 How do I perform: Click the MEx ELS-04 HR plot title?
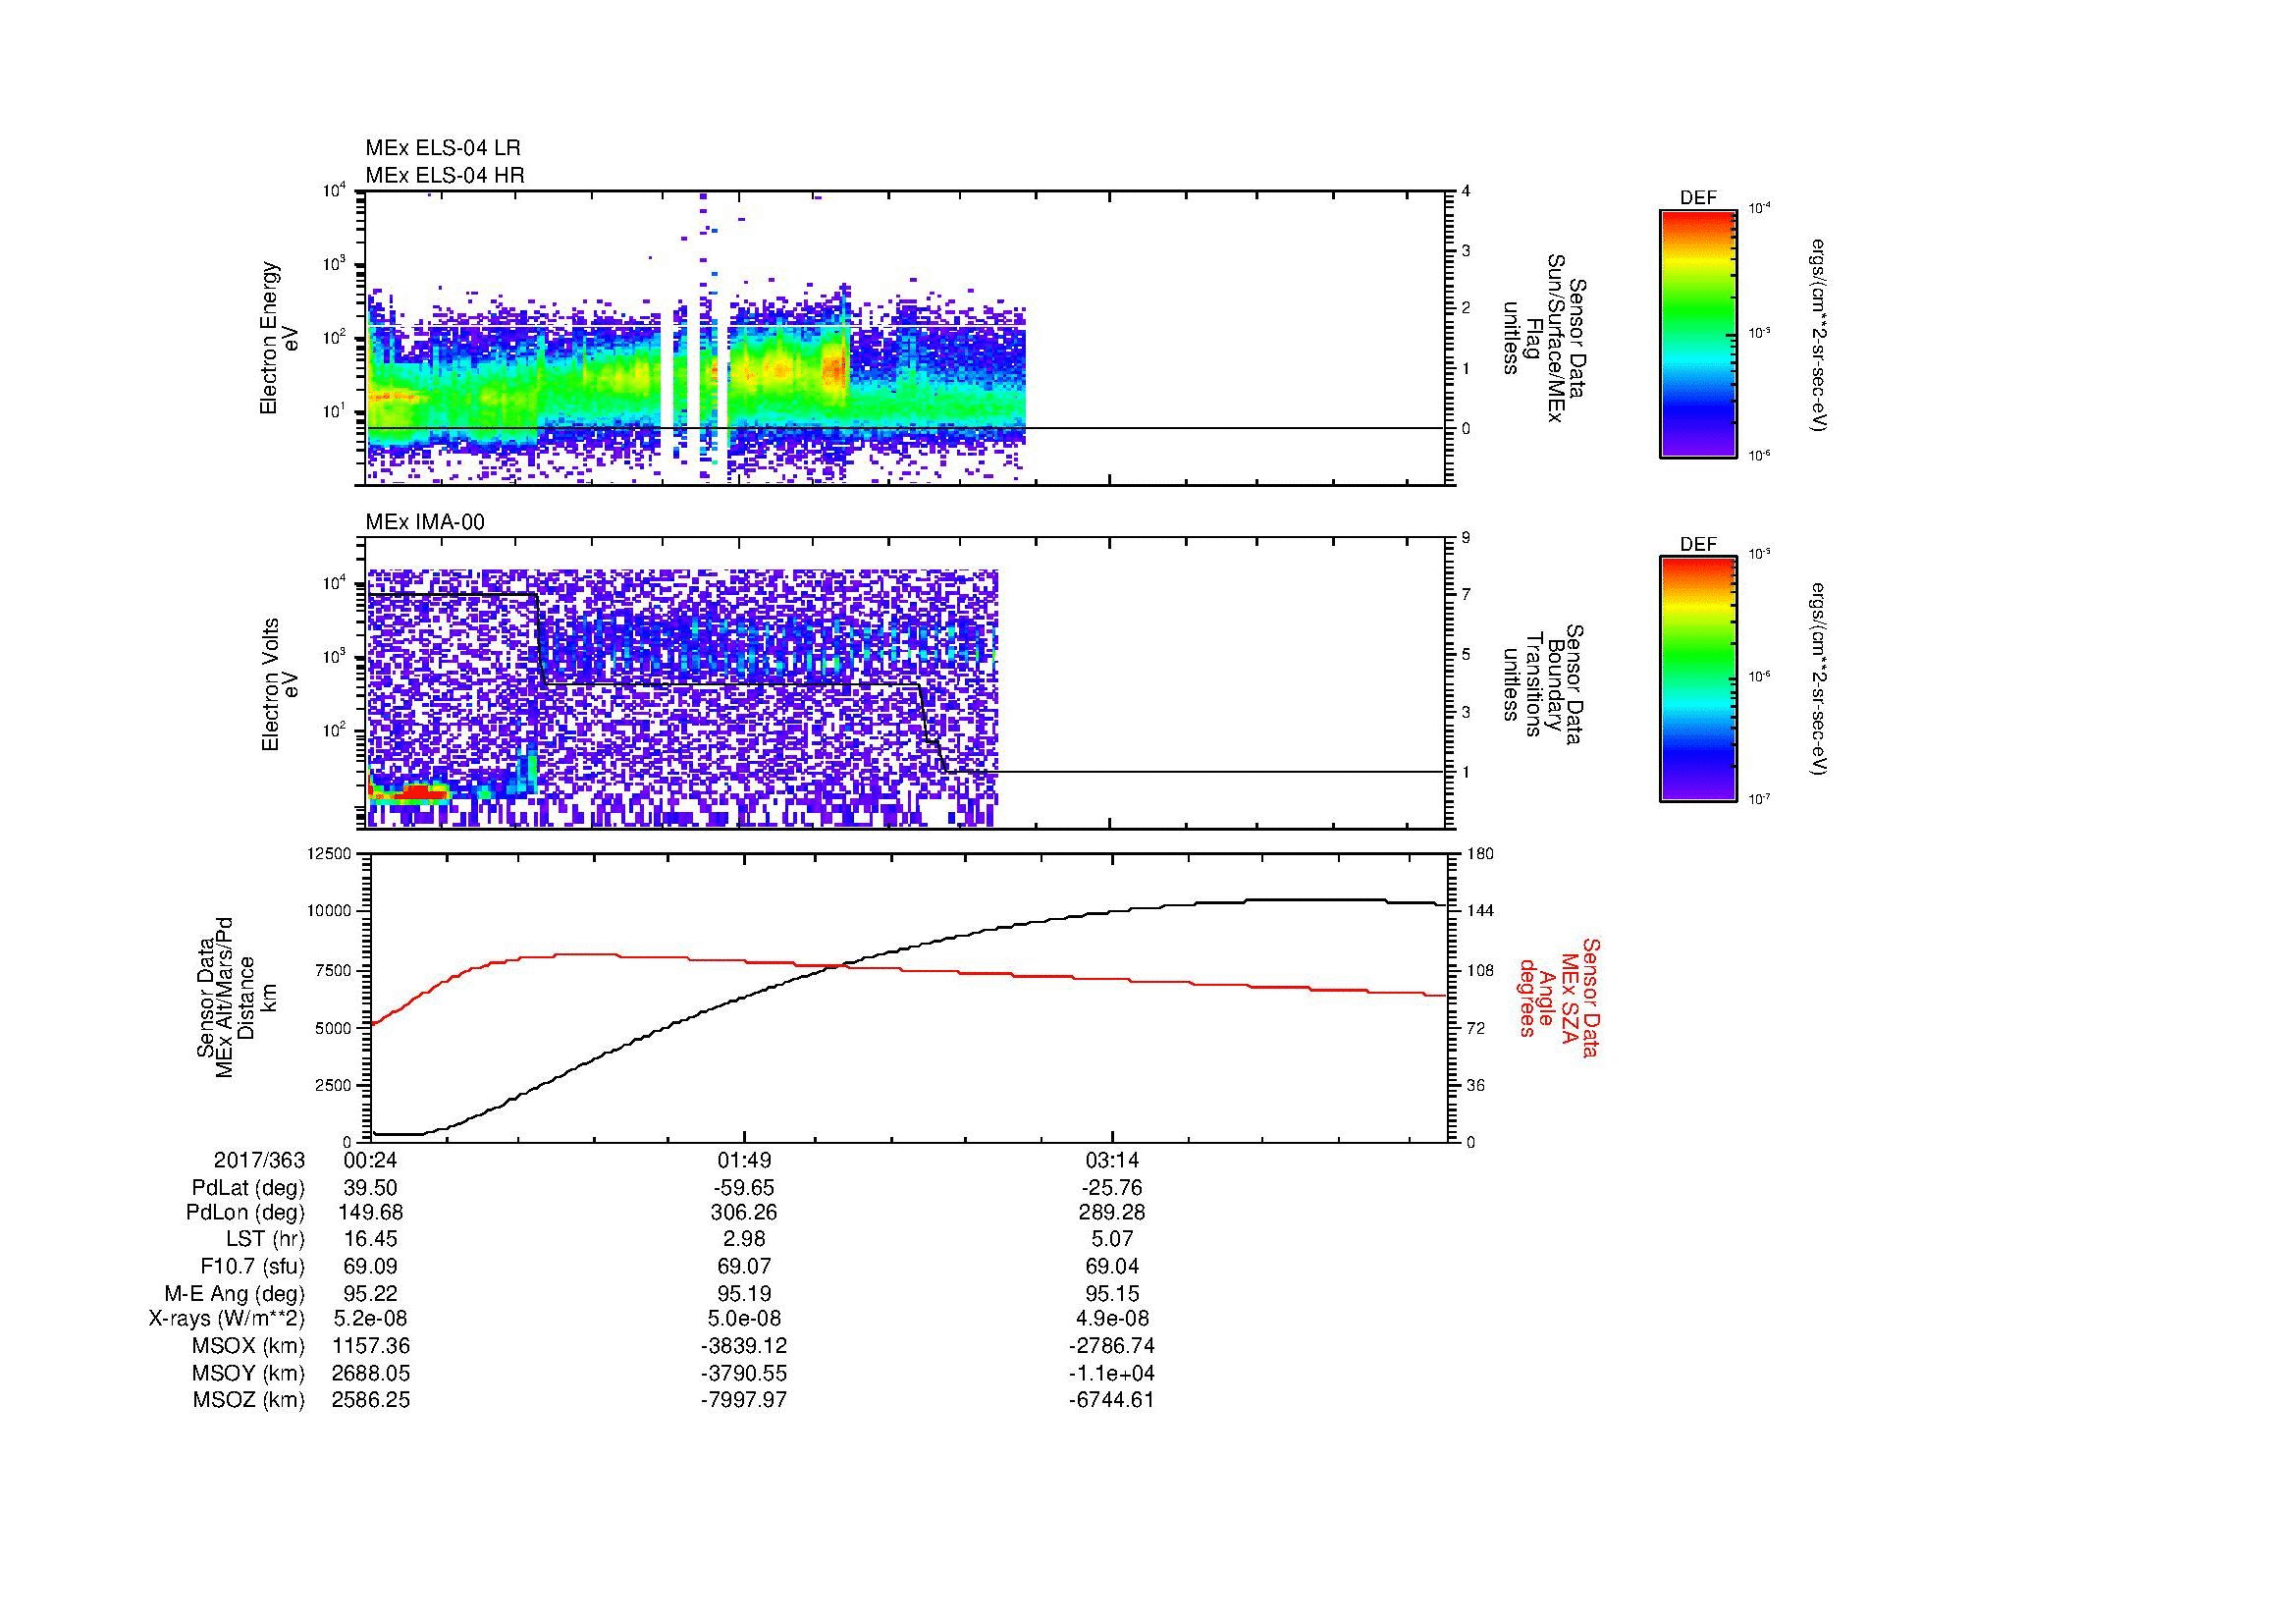445,175
